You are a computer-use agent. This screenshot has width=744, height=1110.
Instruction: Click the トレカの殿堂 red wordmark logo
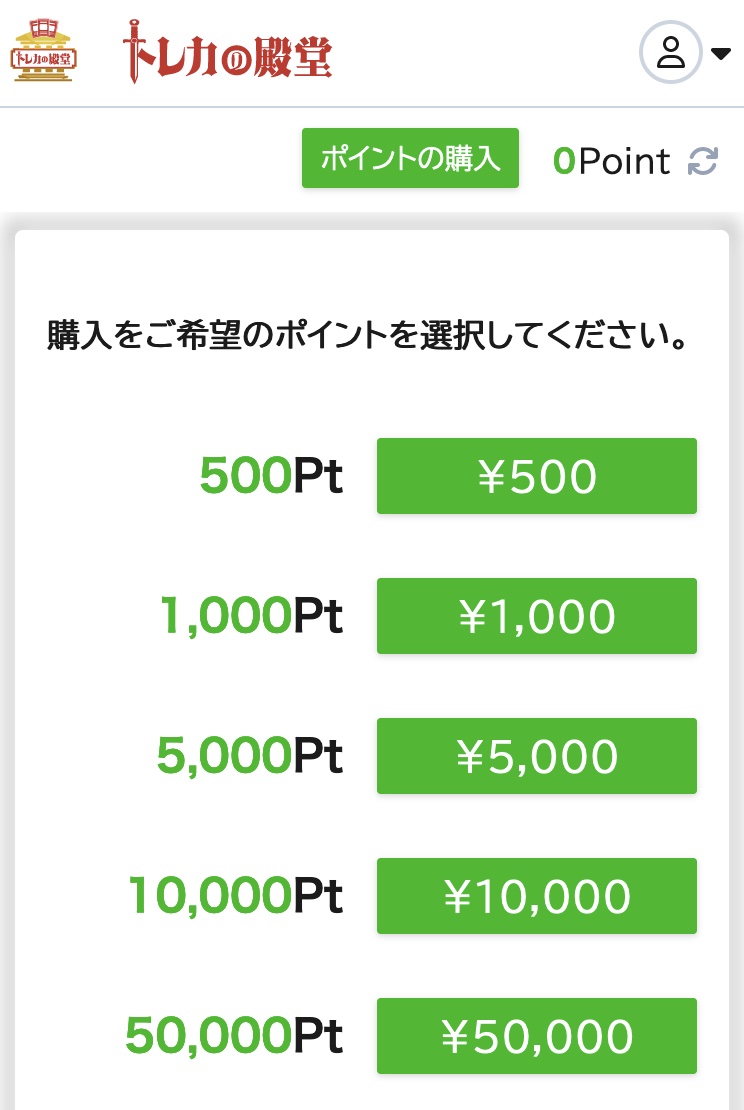227,52
